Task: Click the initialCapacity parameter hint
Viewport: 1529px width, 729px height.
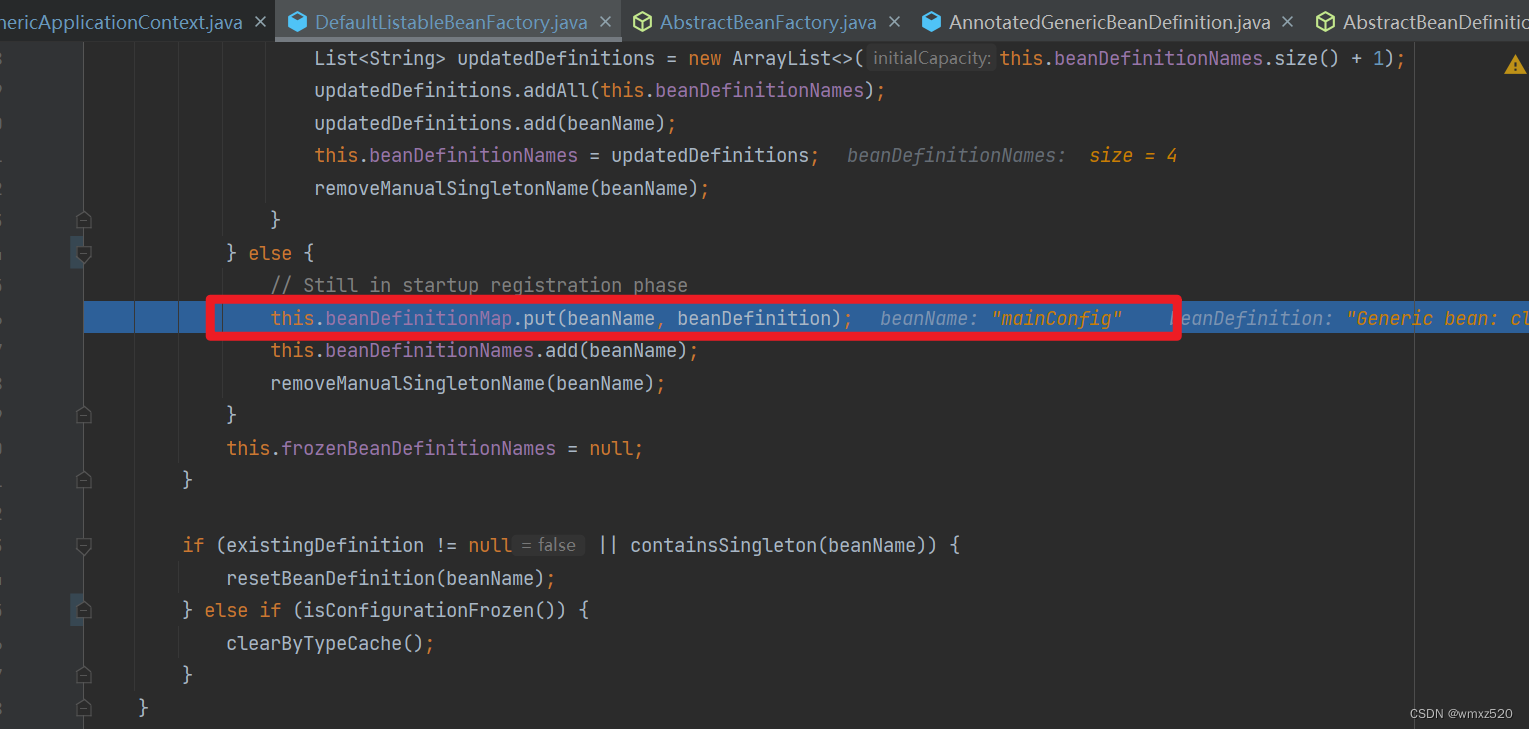Action: [x=931, y=58]
